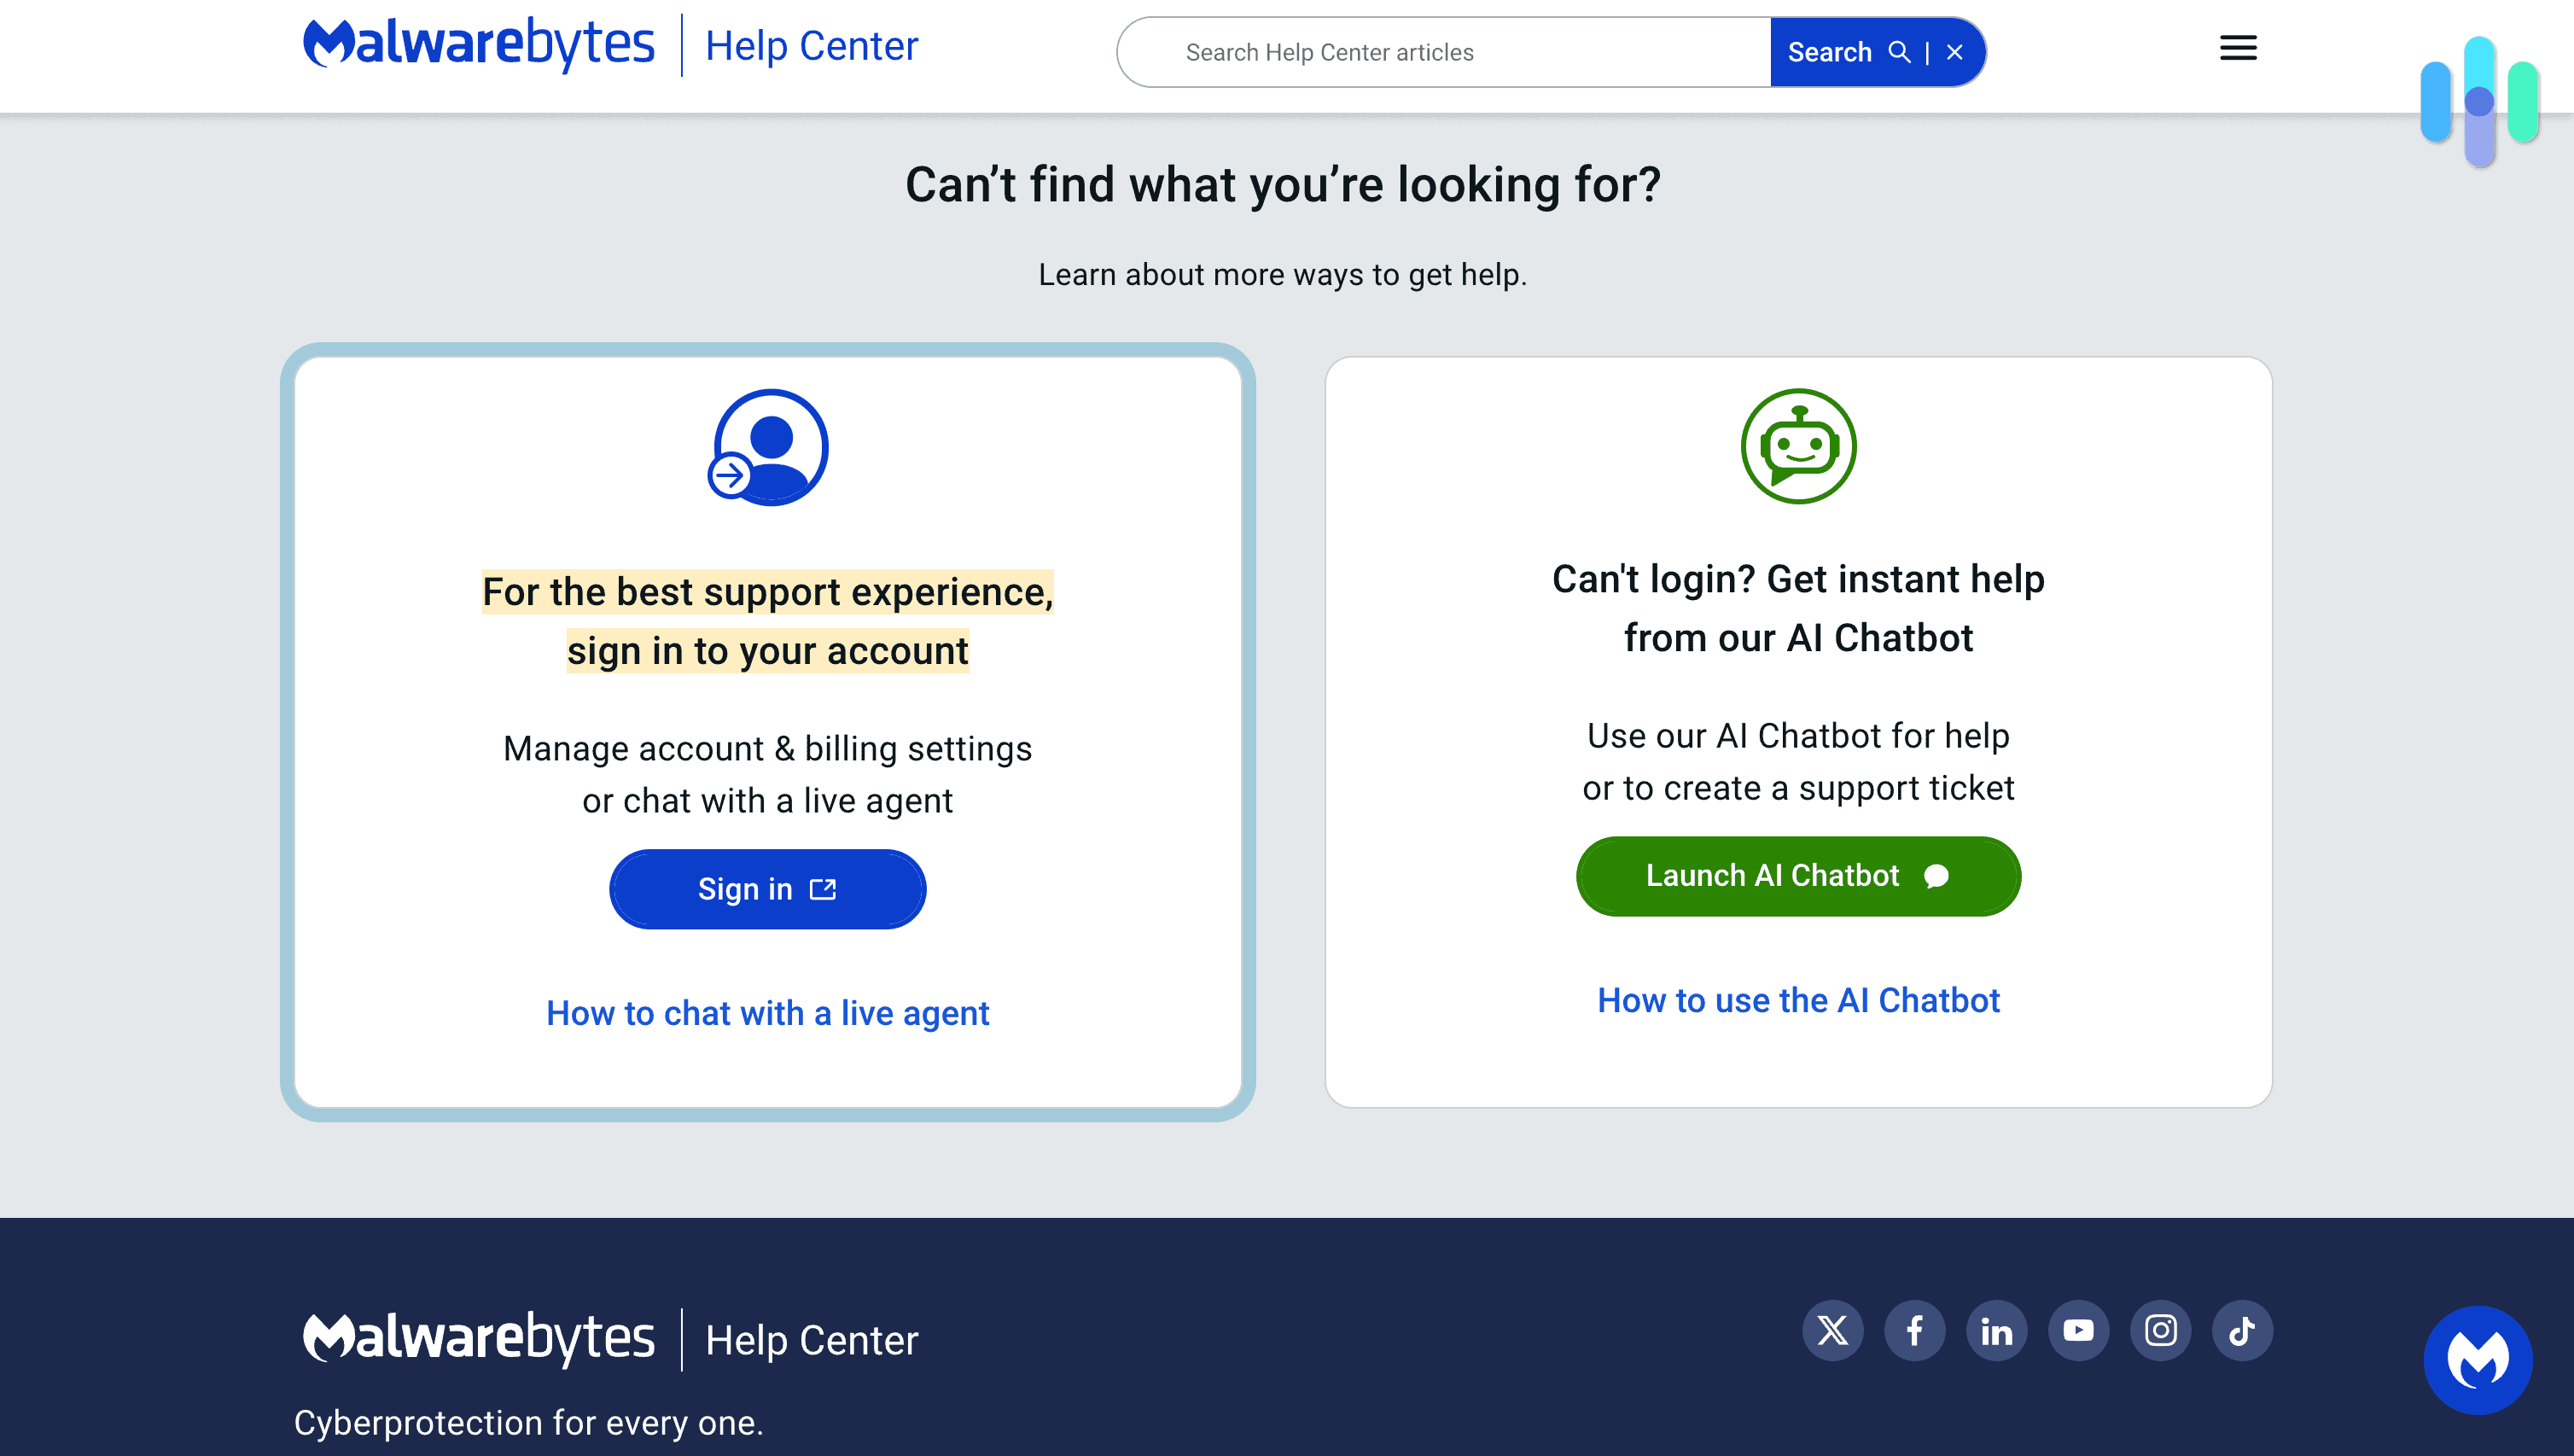
Task: Launch the AI Chatbot
Action: coord(1797,875)
